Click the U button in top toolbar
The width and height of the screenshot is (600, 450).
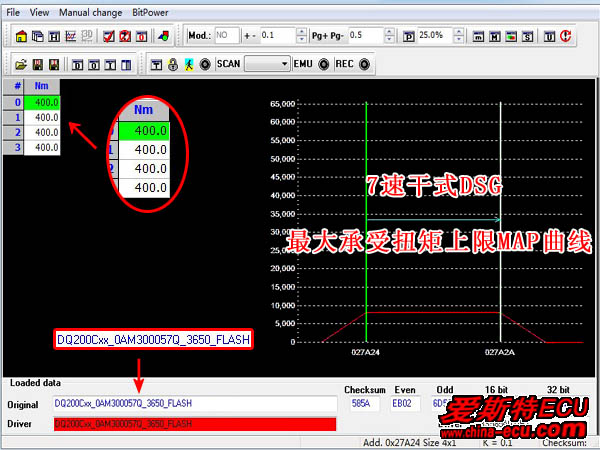pos(550,36)
